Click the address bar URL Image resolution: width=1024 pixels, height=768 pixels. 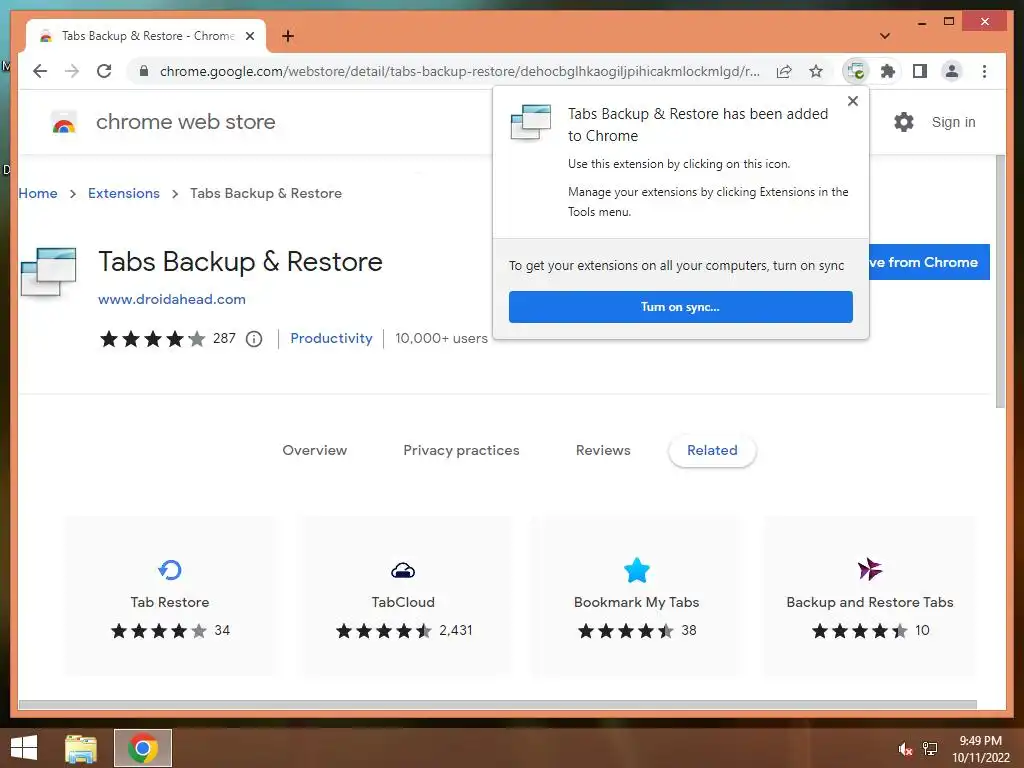click(x=459, y=71)
